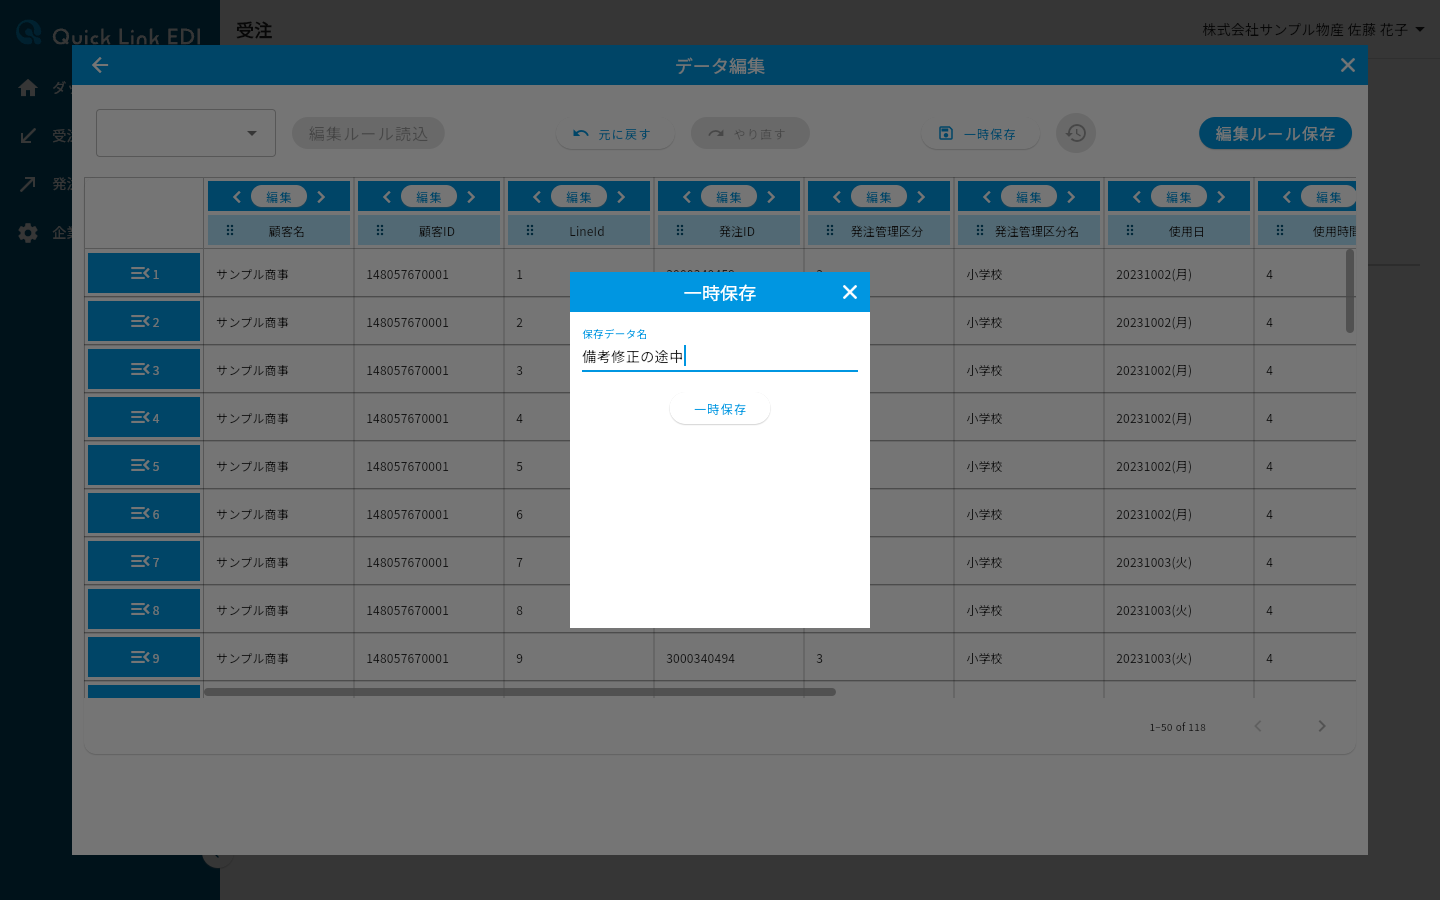
Task: Close the データ編集 panel with the X
Action: point(1348,65)
